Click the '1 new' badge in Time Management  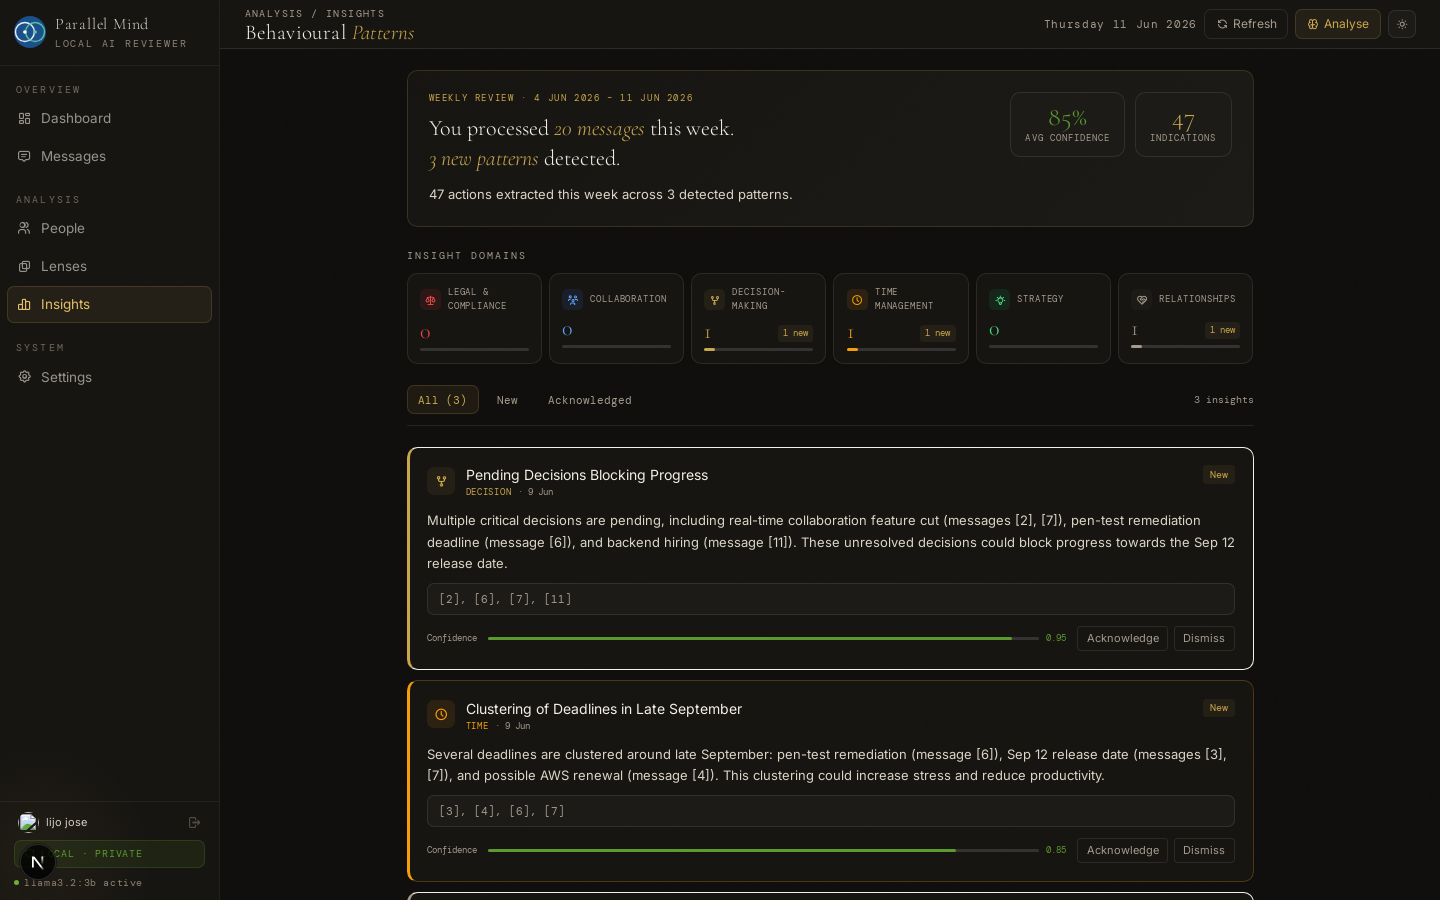click(x=938, y=333)
